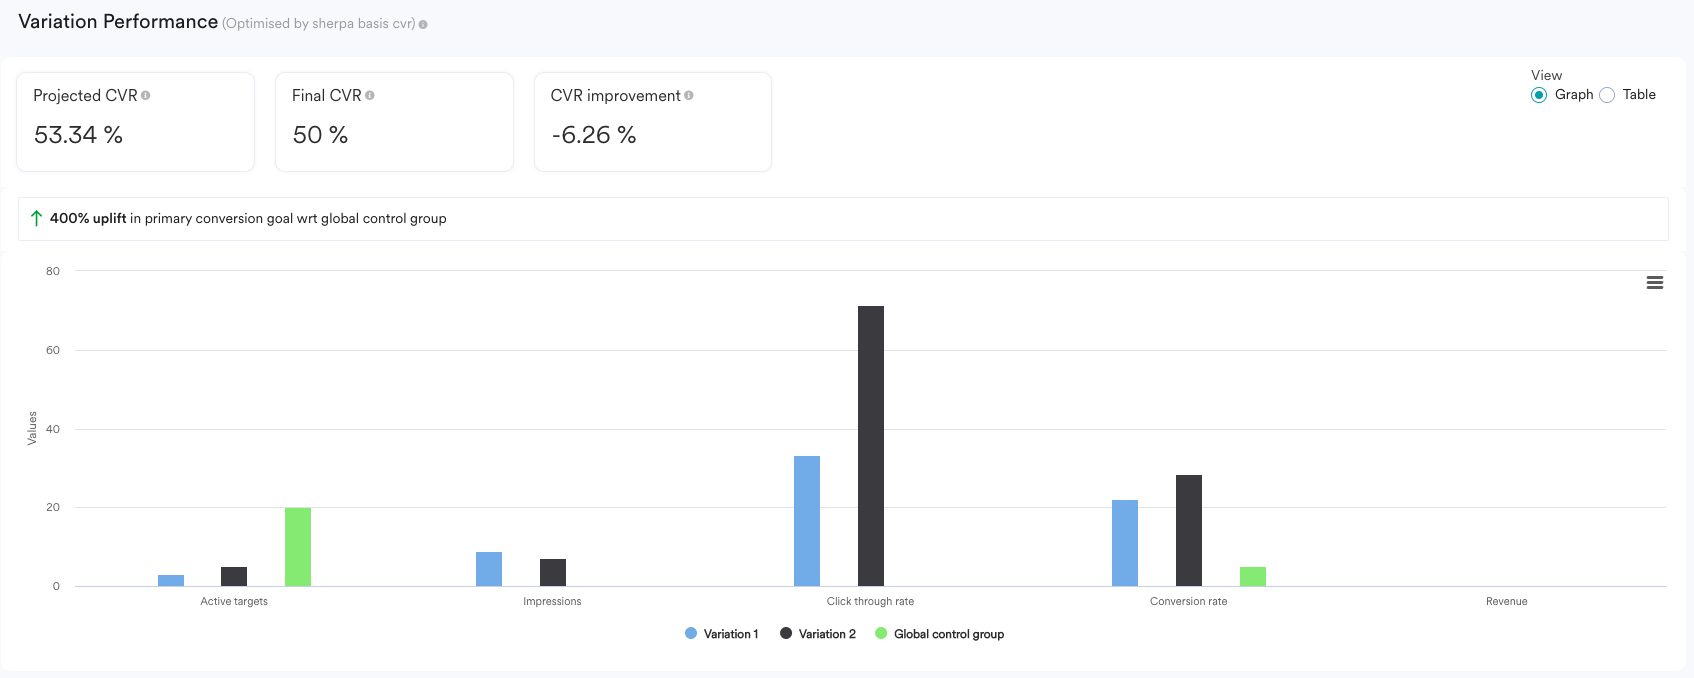Click info icon after Optimised by sherpa text
This screenshot has height=678, width=1694.
tap(423, 25)
